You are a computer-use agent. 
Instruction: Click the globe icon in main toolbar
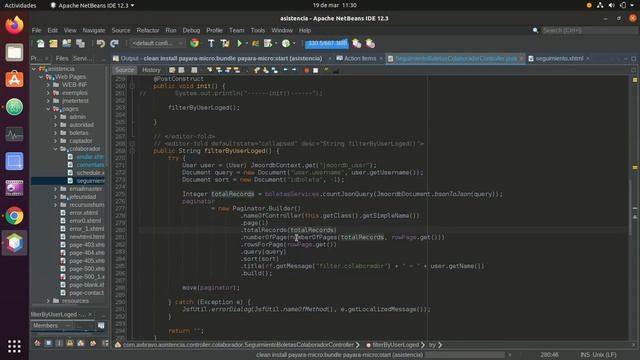[286, 43]
